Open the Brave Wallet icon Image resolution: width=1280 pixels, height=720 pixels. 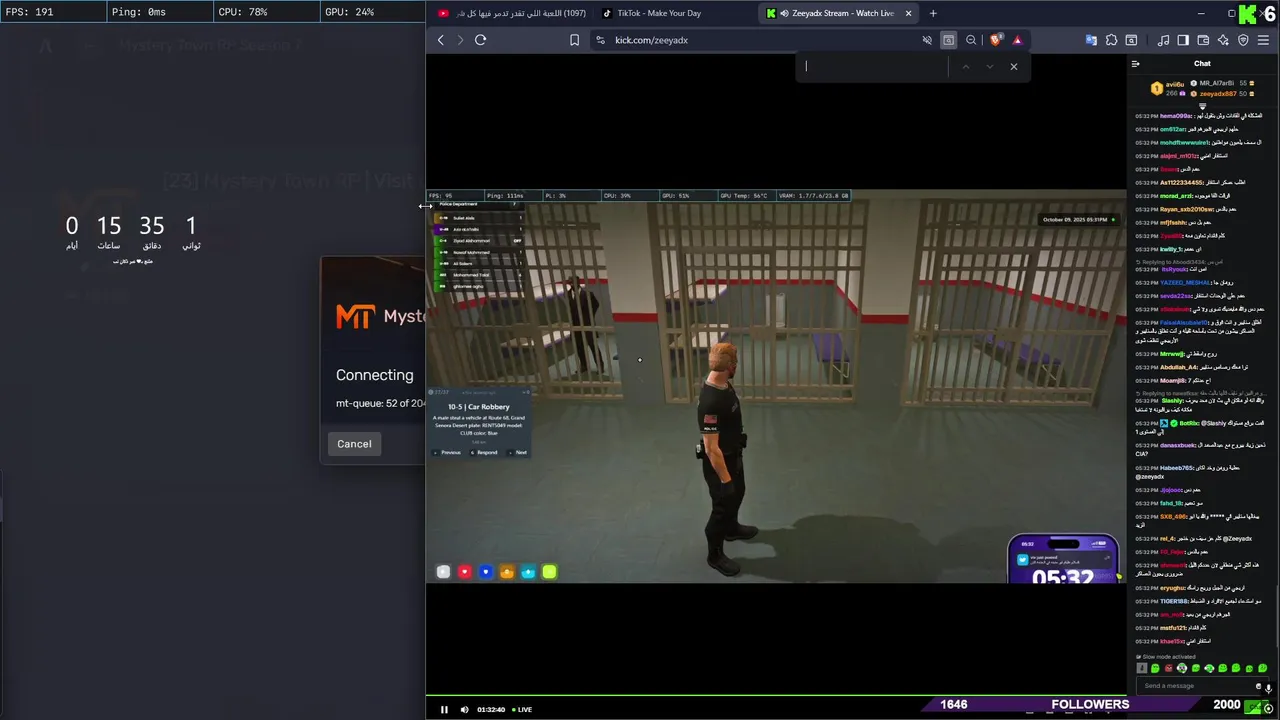1204,40
